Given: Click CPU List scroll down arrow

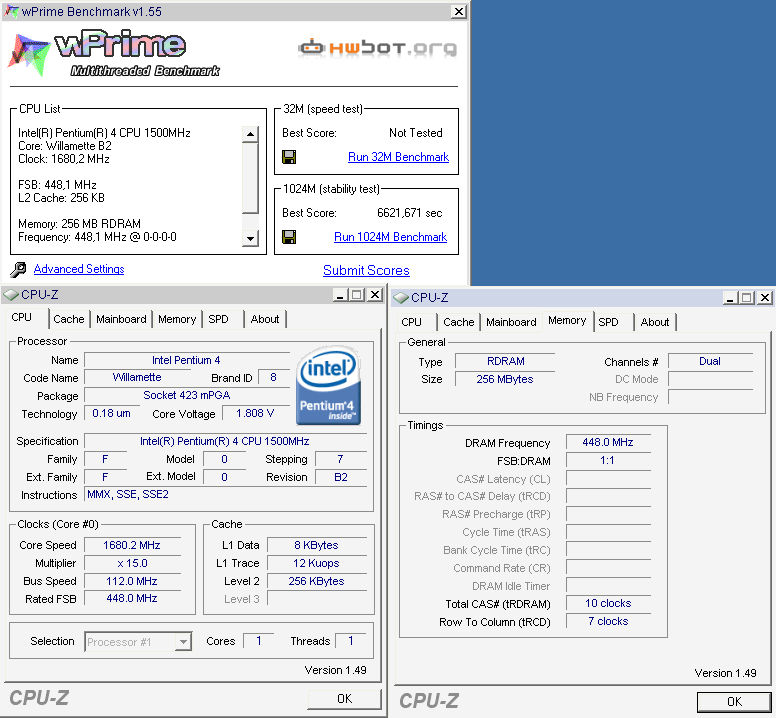Looking at the screenshot, I should pos(250,239).
